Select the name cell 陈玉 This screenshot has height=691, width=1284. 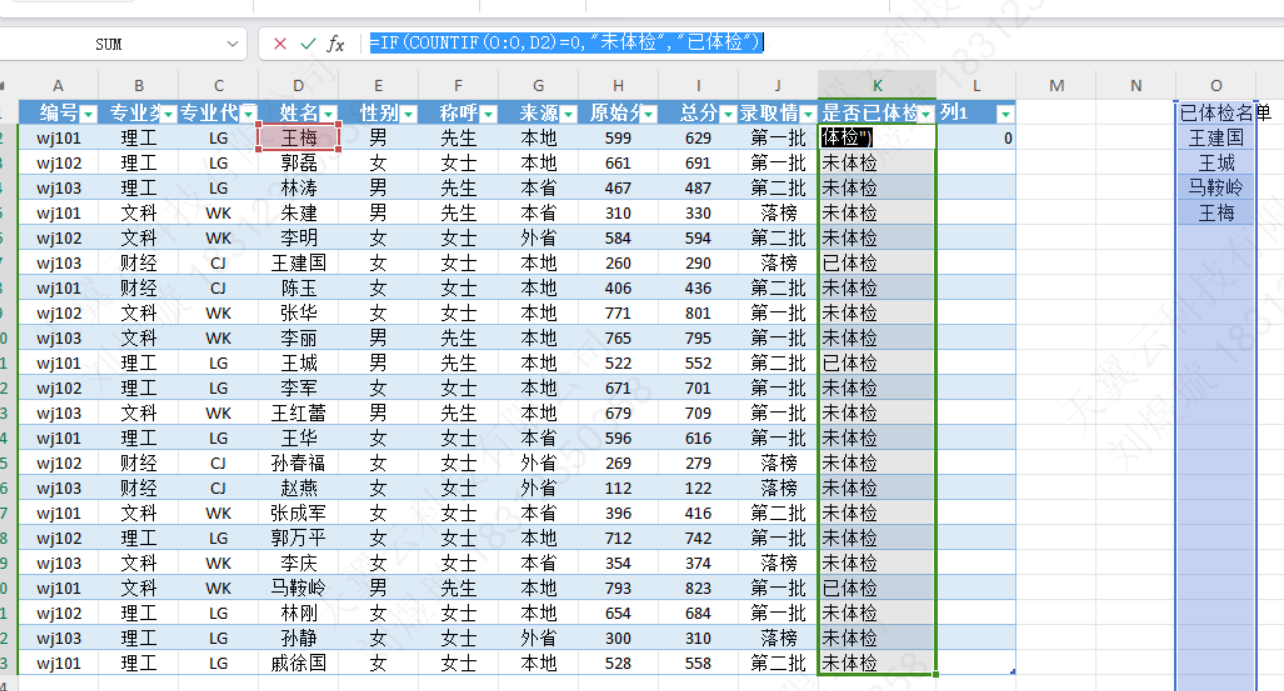tap(298, 288)
